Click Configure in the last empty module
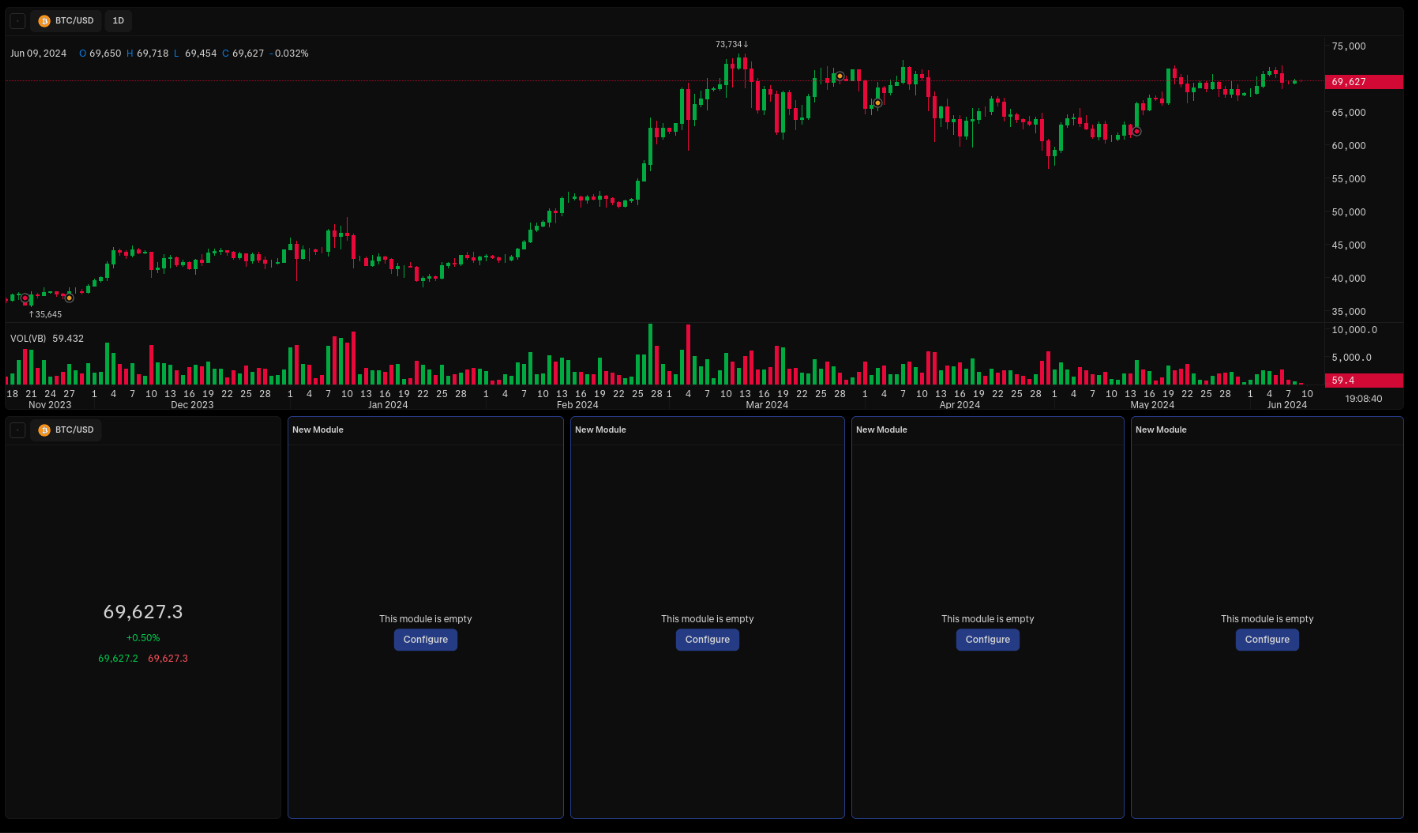This screenshot has width=1418, height=833. [1267, 639]
